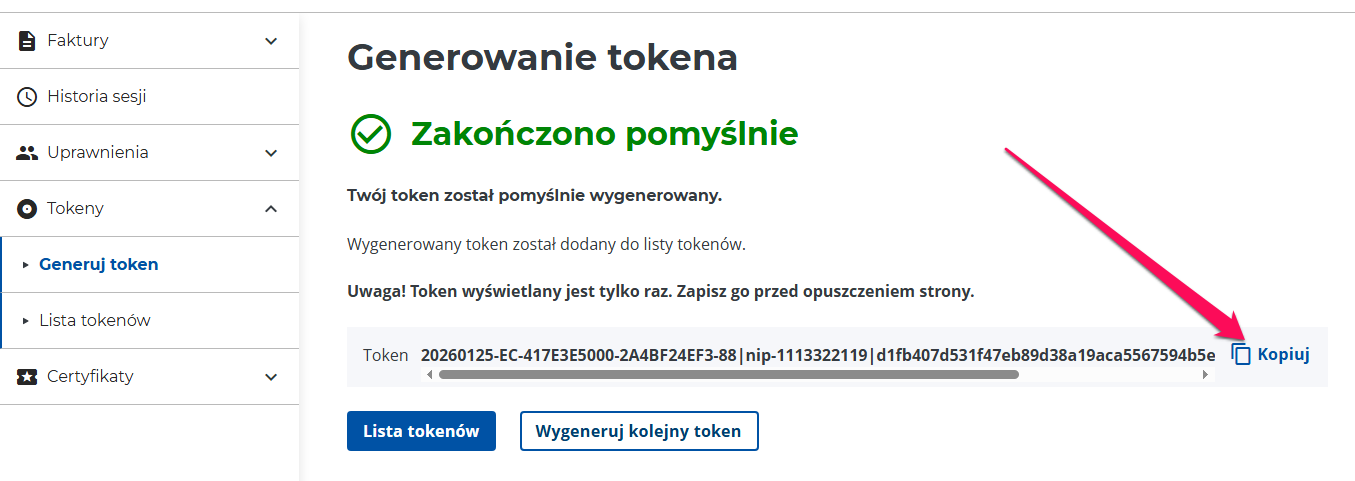Open Lista tokenów submenu item
This screenshot has width=1355, height=481.
click(94, 321)
